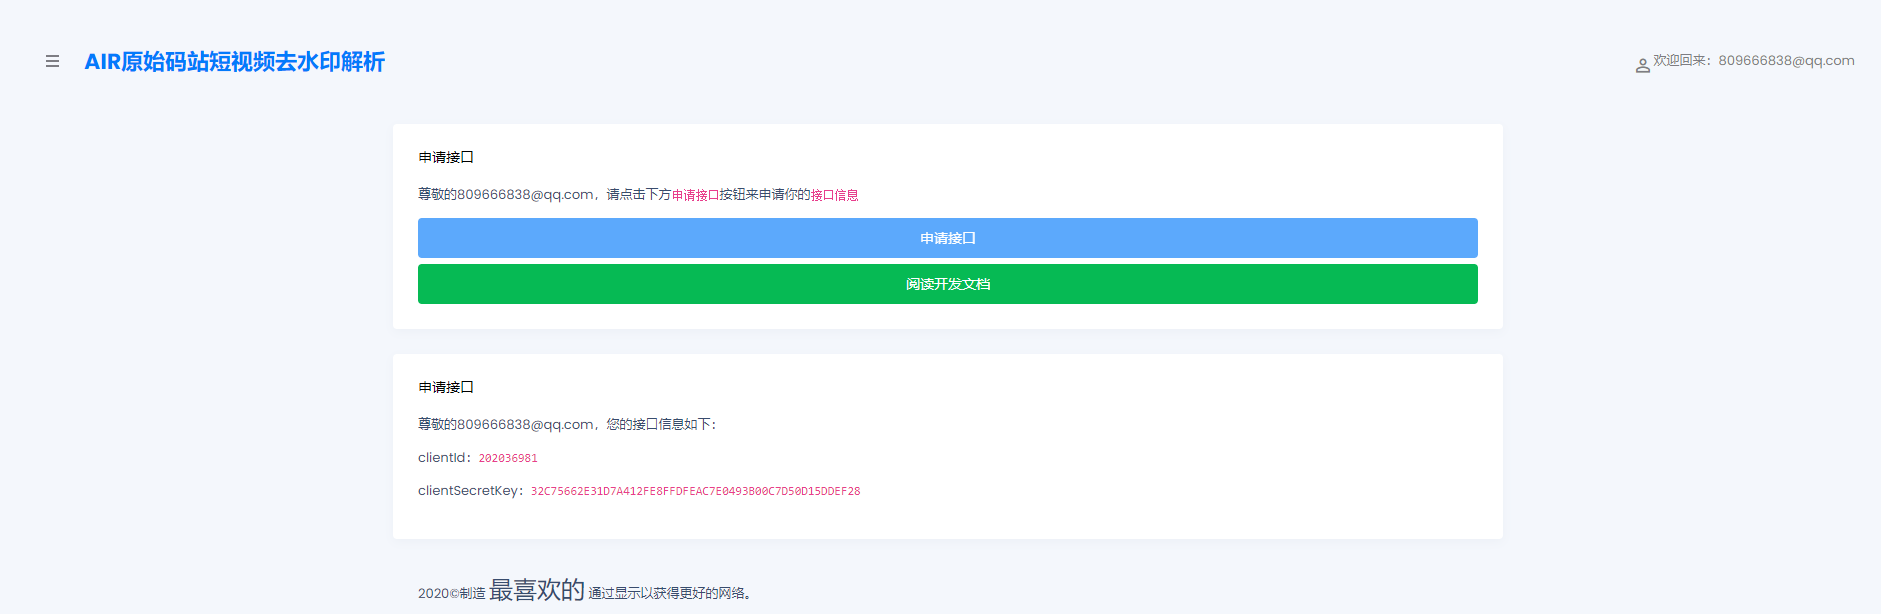1881x614 pixels.
Task: Click the 2020©制造 footer copyright
Action: (451, 593)
